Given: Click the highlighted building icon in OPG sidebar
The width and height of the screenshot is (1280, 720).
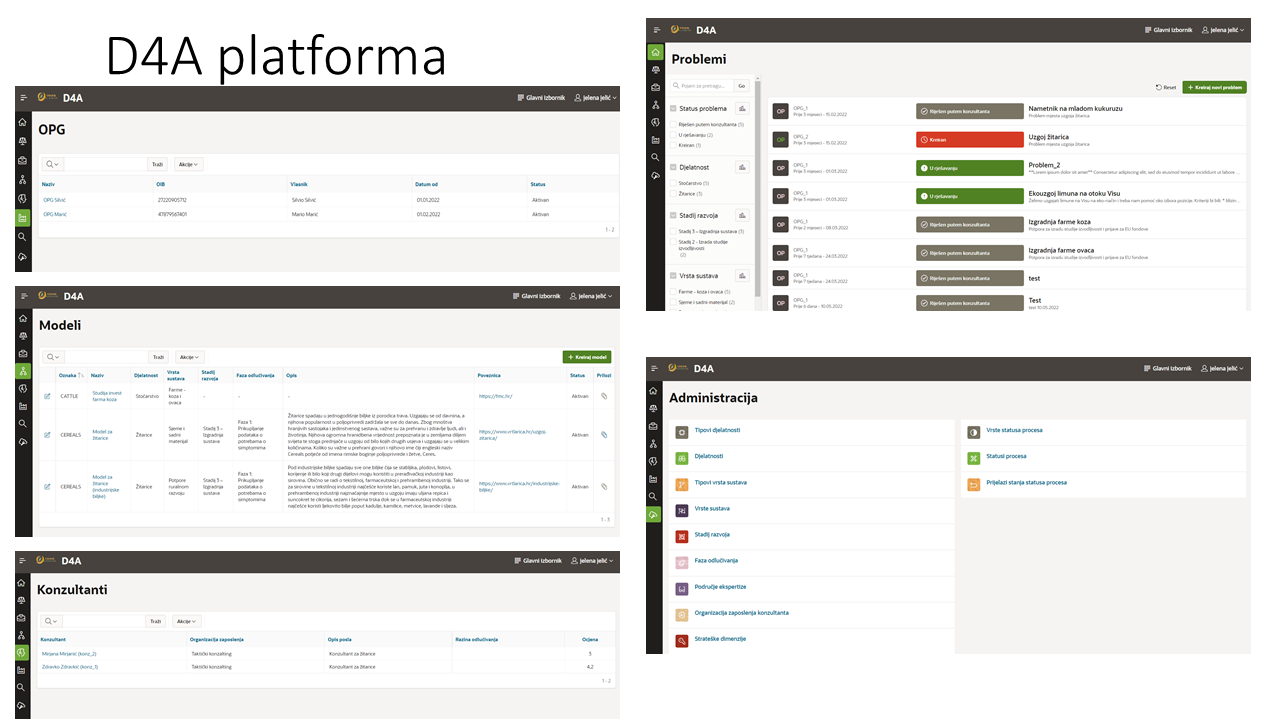Looking at the screenshot, I should [x=22, y=217].
